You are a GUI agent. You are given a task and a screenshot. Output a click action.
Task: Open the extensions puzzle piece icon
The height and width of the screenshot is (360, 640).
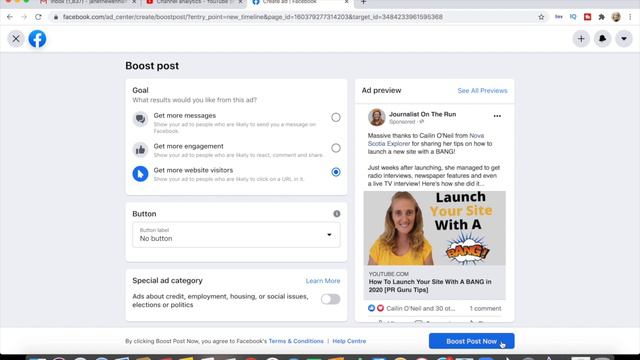point(601,17)
